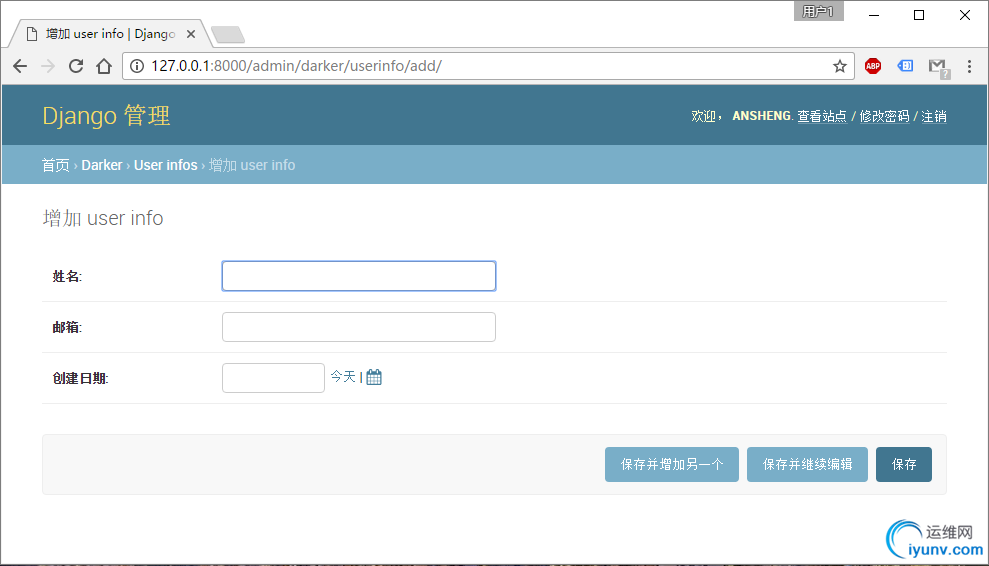989x566 pixels.
Task: Open the calendar date picker icon
Action: point(374,377)
